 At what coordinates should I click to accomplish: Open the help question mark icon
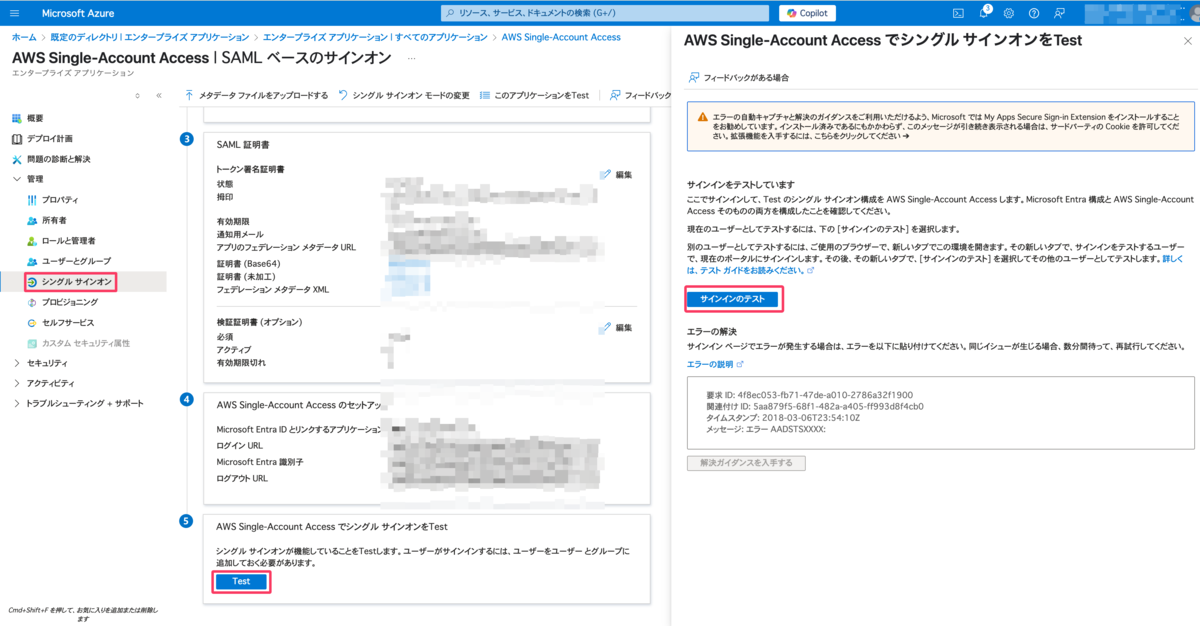coord(1034,13)
